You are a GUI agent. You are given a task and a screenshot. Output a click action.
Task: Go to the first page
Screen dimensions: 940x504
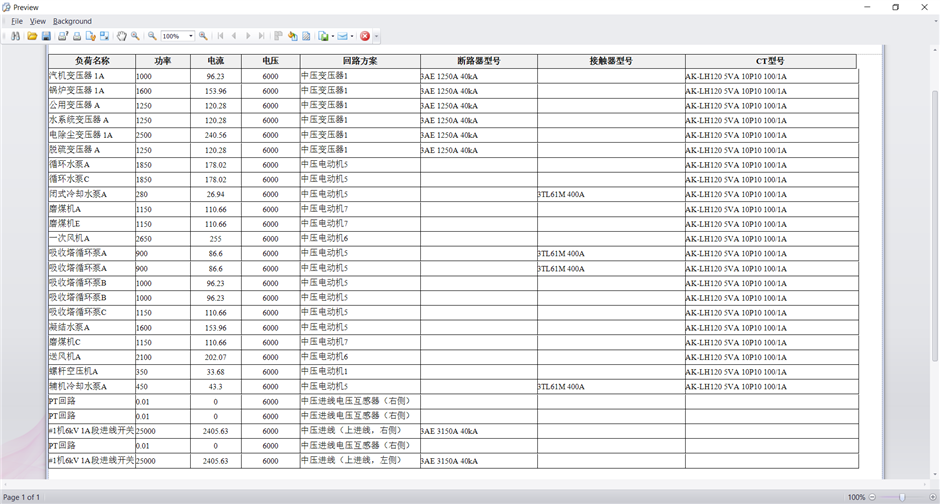coord(221,36)
